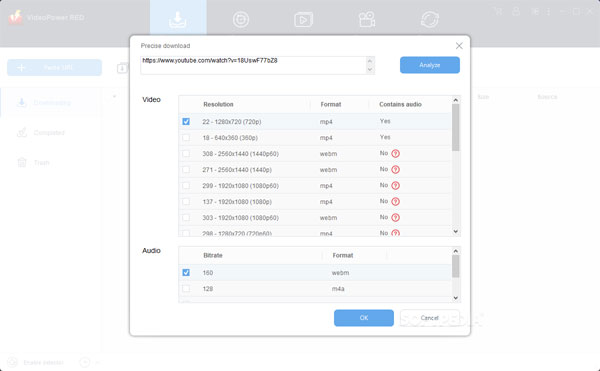
Task: Click the 'Yes' audio cell of 360p row
Action: tap(385, 137)
